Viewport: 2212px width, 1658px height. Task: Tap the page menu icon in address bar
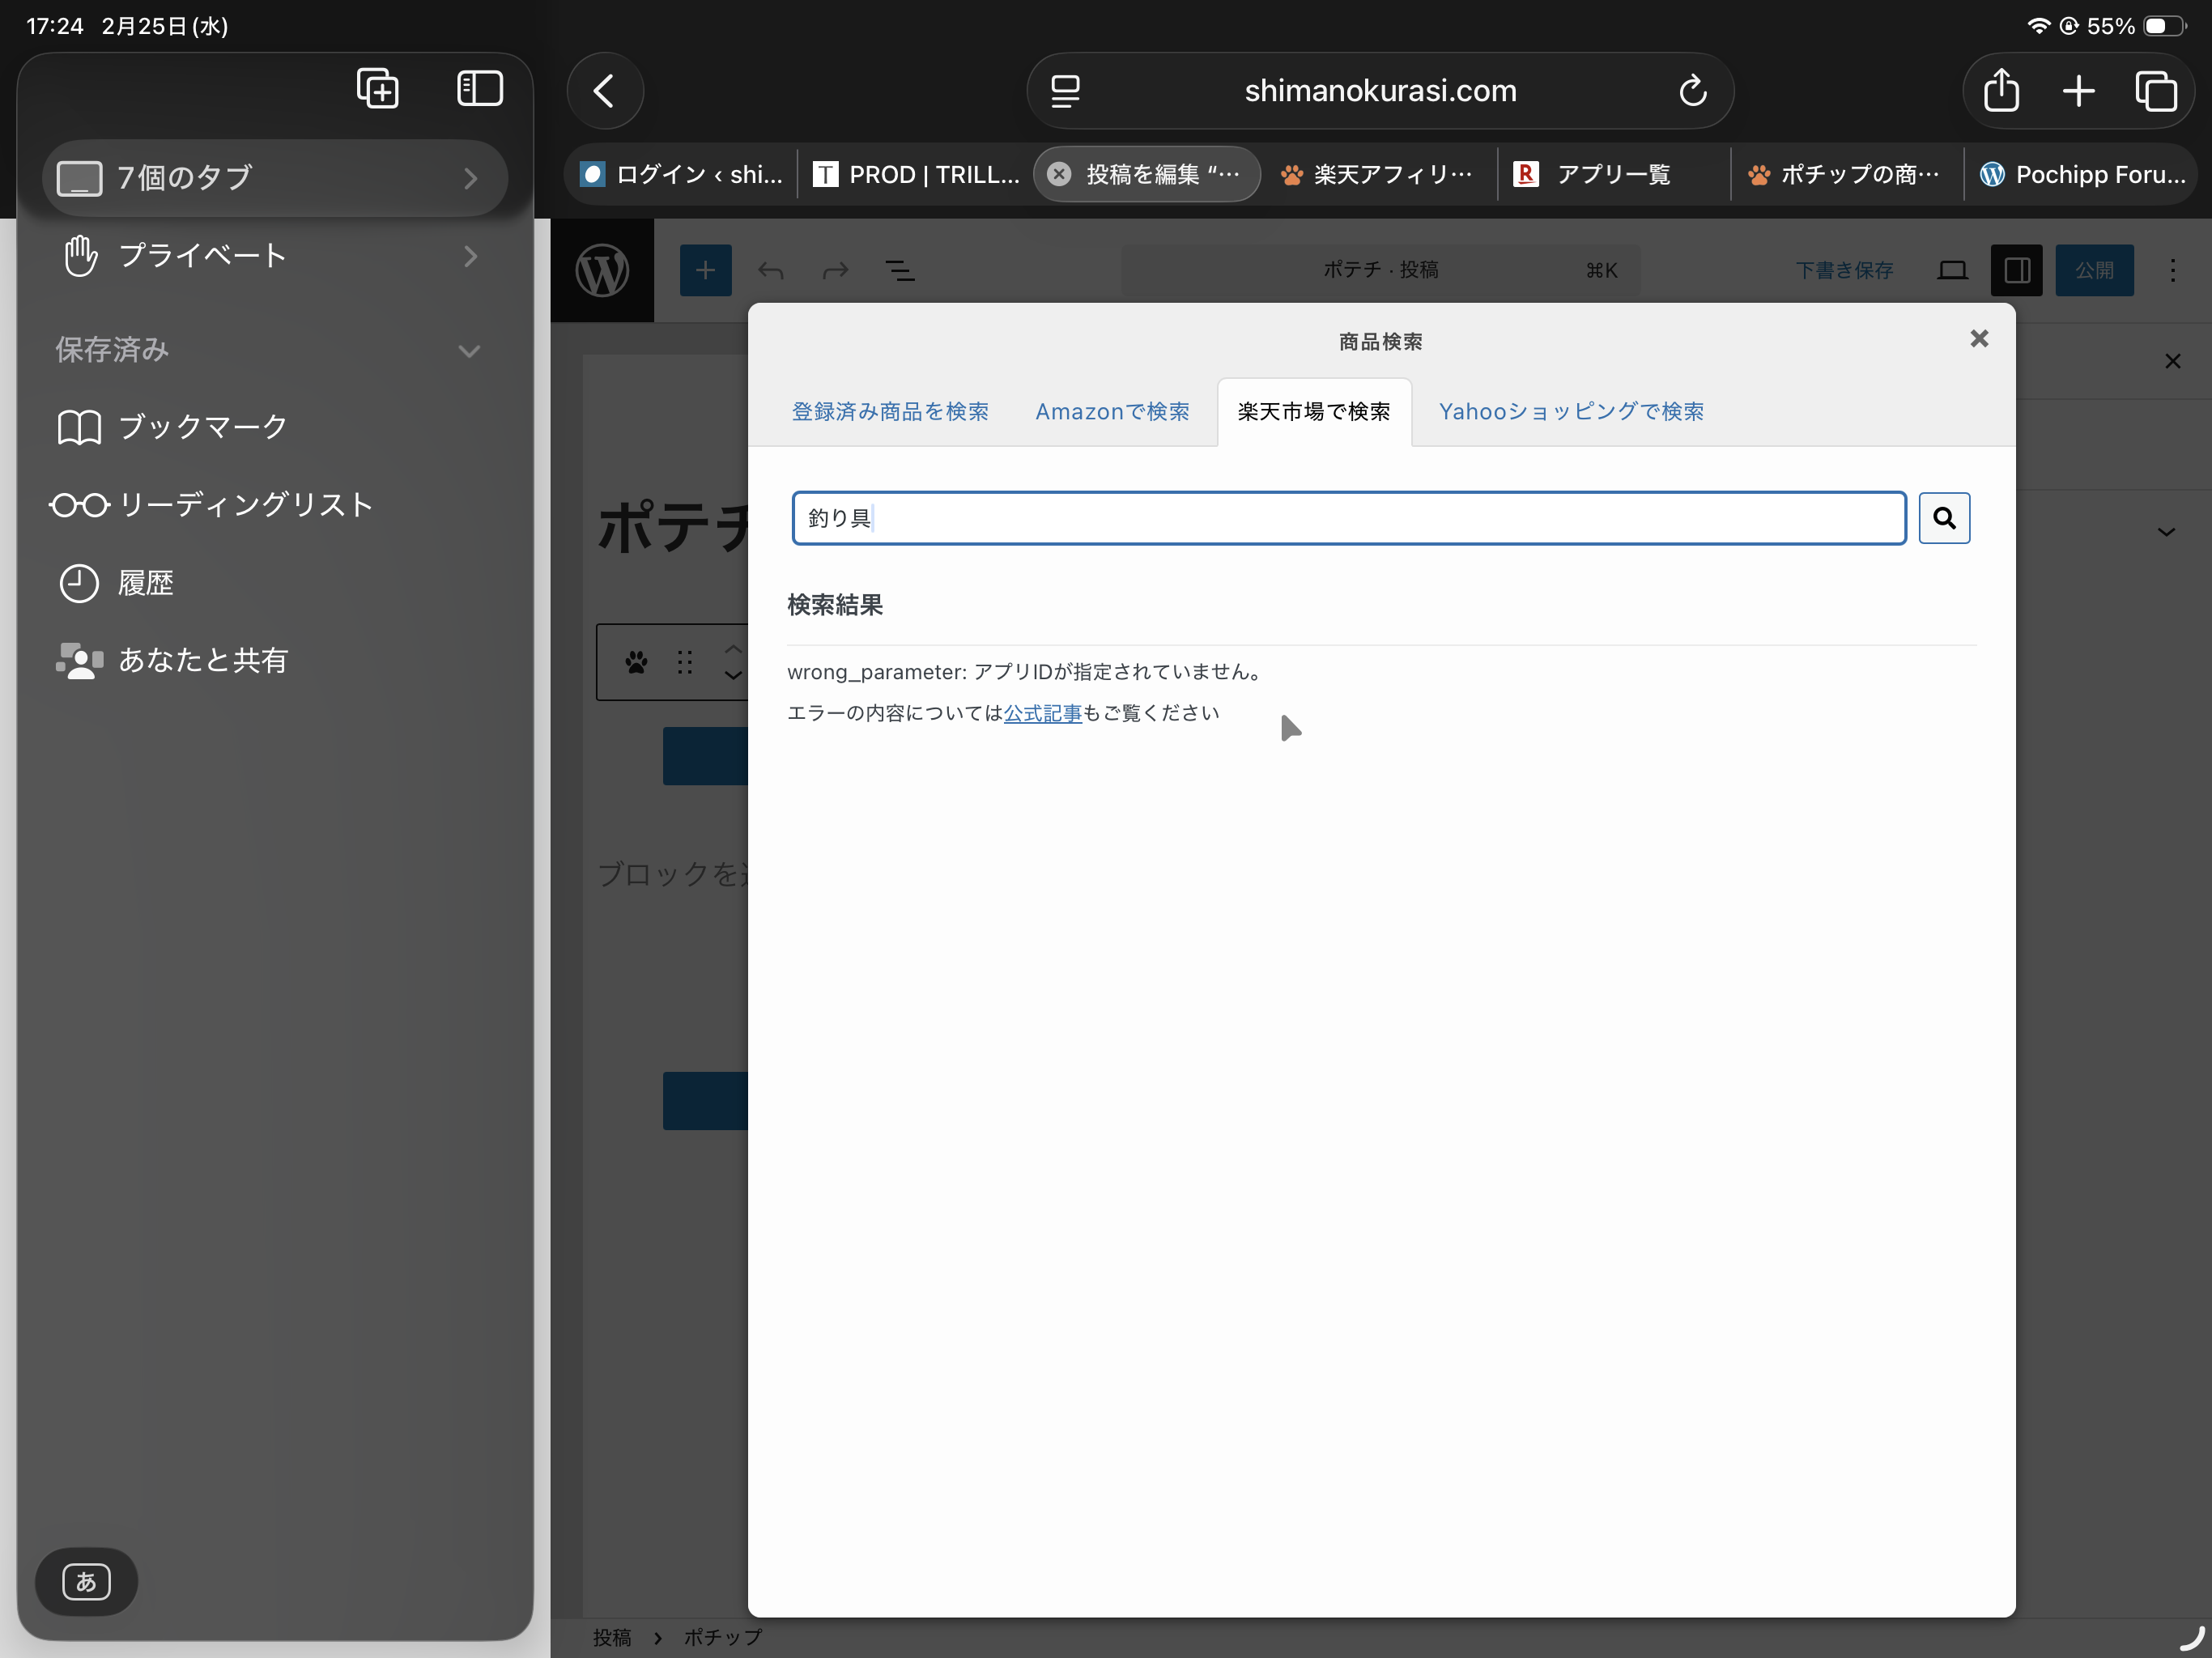click(x=1065, y=91)
